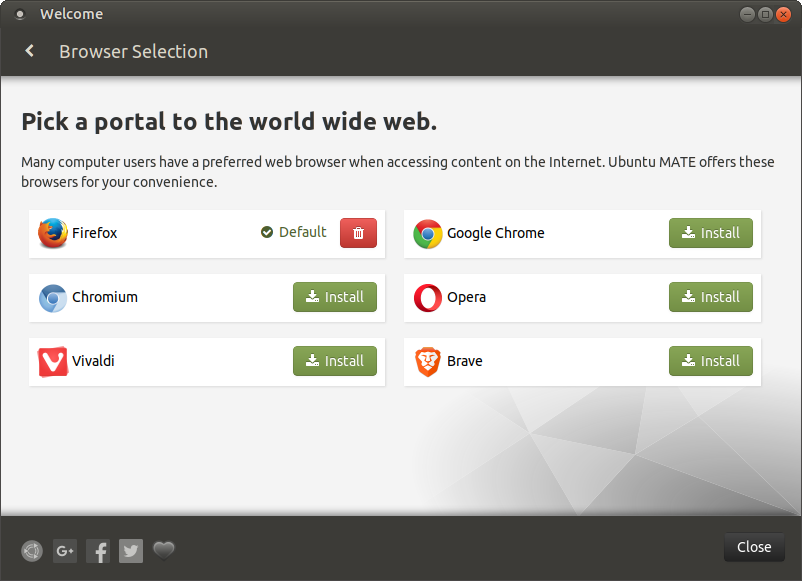Share via the Google+ icon
The image size is (802, 581).
click(64, 551)
